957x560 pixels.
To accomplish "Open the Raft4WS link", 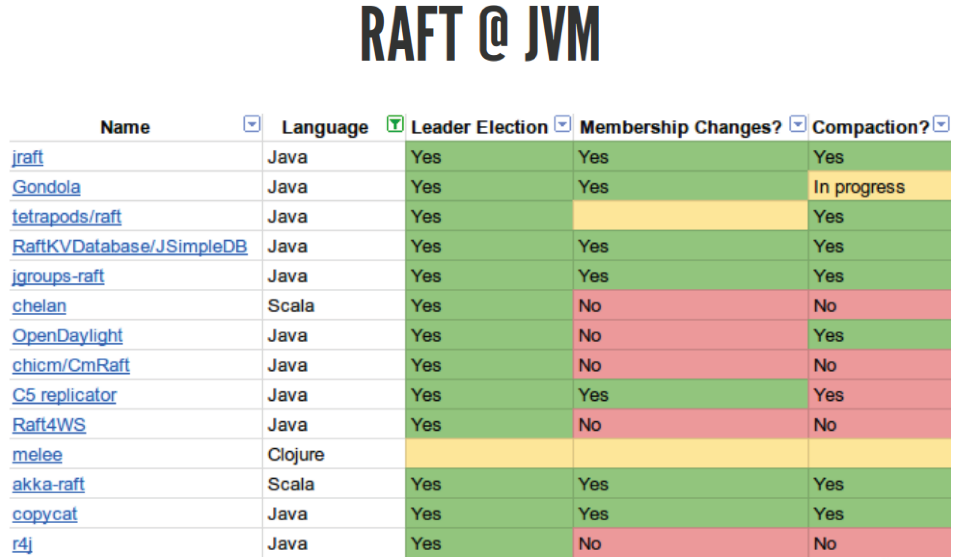I will (x=49, y=425).
